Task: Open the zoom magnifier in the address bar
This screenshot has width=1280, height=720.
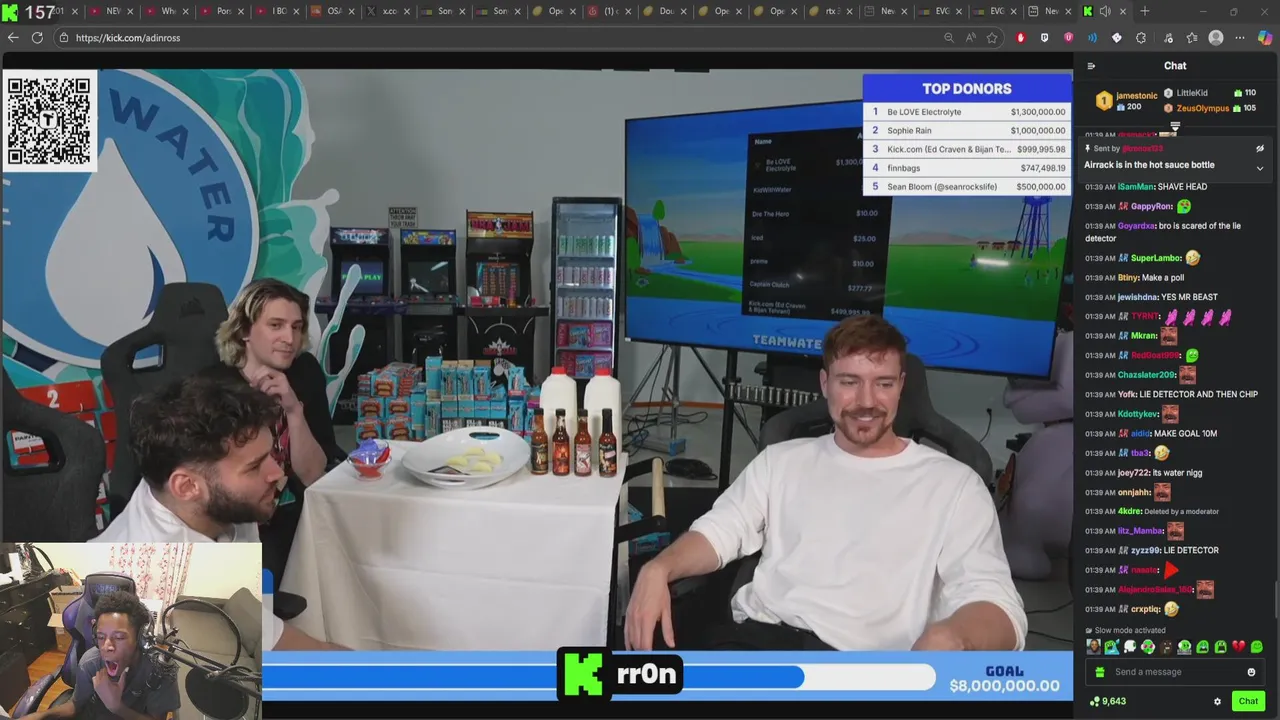Action: tap(948, 37)
